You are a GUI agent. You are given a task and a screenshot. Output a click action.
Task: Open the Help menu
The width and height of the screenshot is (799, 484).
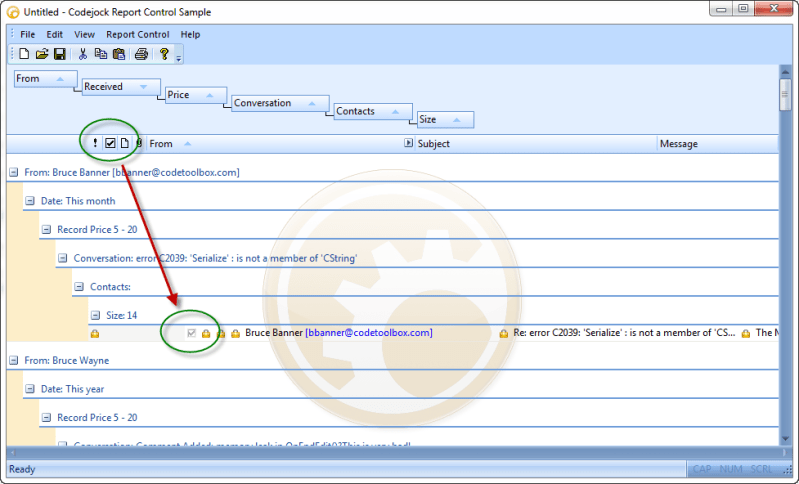[190, 35]
